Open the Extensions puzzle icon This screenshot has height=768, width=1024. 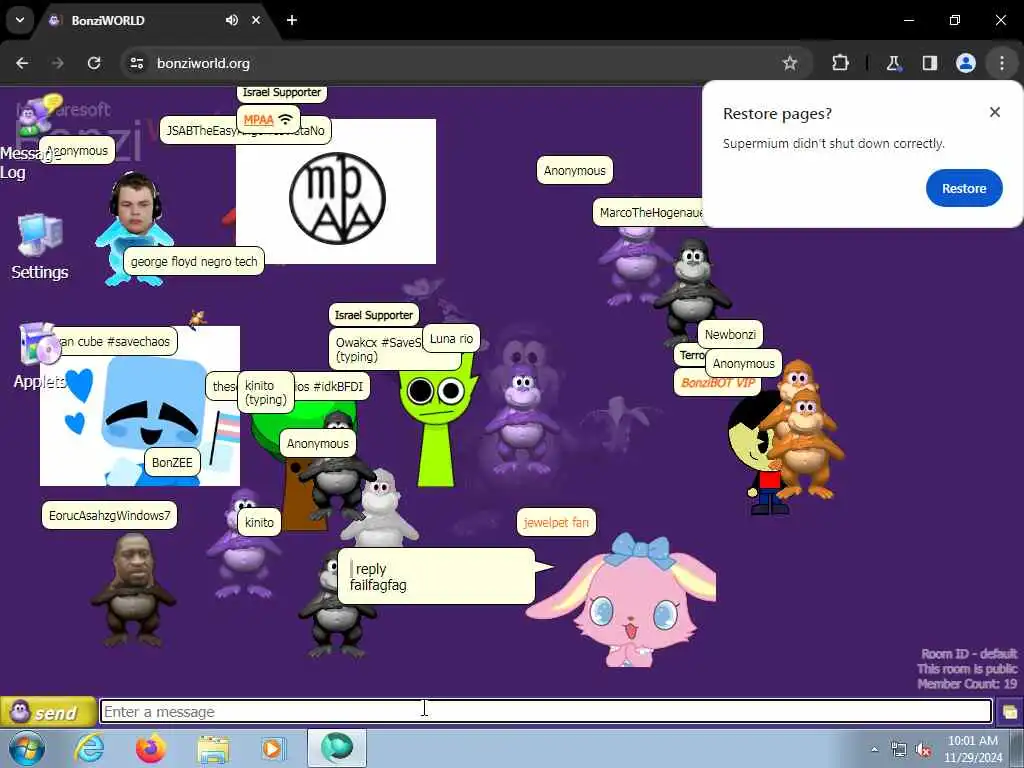tap(840, 63)
